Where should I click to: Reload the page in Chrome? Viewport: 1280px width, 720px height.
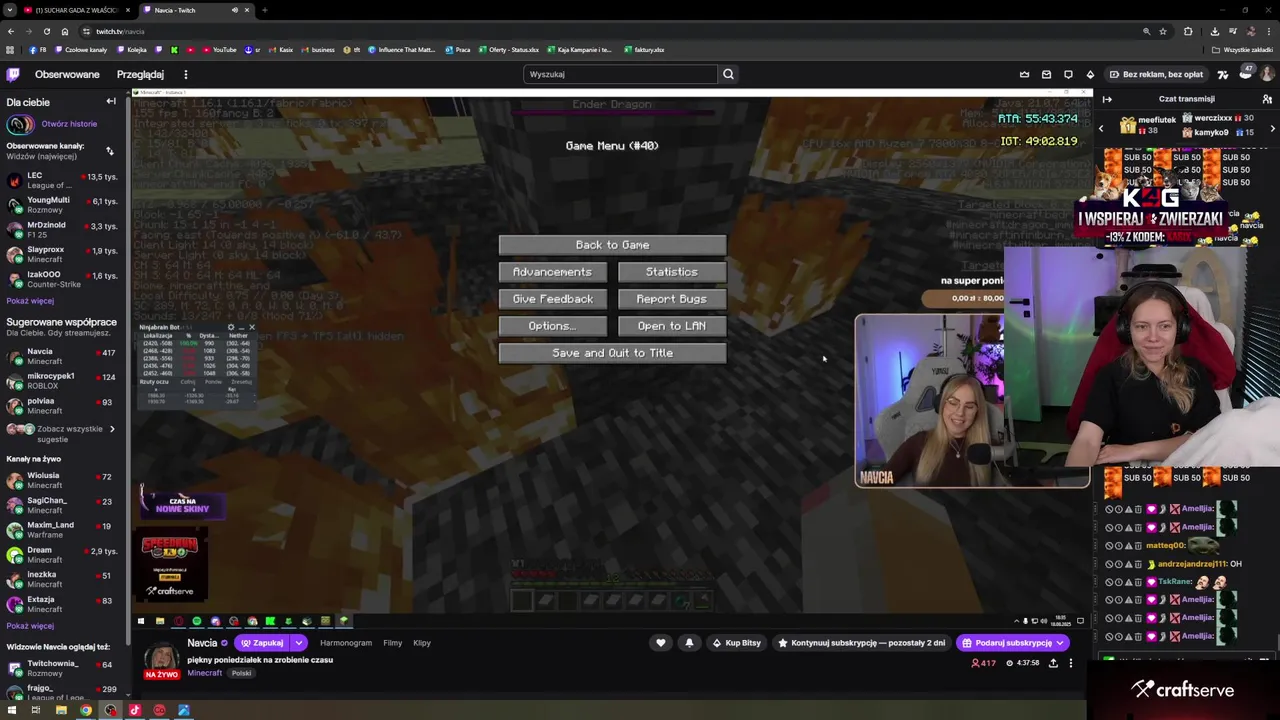point(46,31)
